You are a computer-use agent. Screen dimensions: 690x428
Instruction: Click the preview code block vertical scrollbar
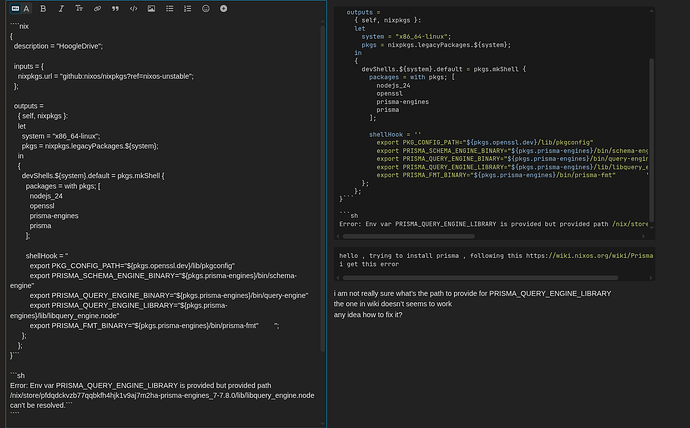(651, 140)
